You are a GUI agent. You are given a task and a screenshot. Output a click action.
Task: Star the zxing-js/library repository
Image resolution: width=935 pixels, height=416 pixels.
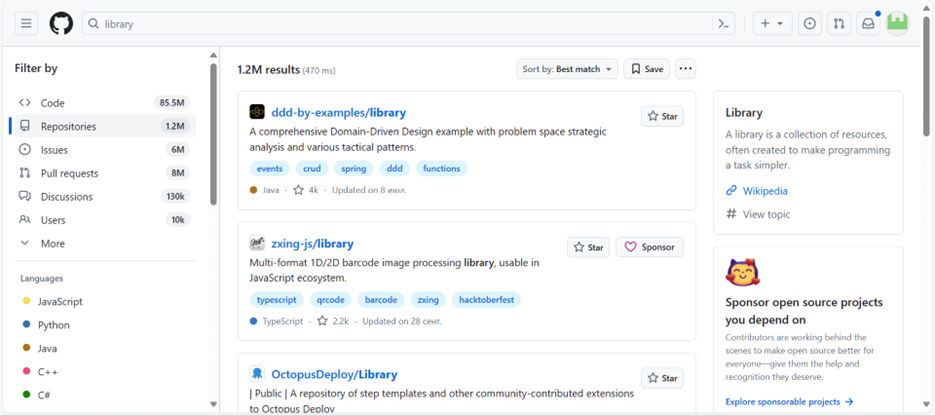tap(589, 247)
